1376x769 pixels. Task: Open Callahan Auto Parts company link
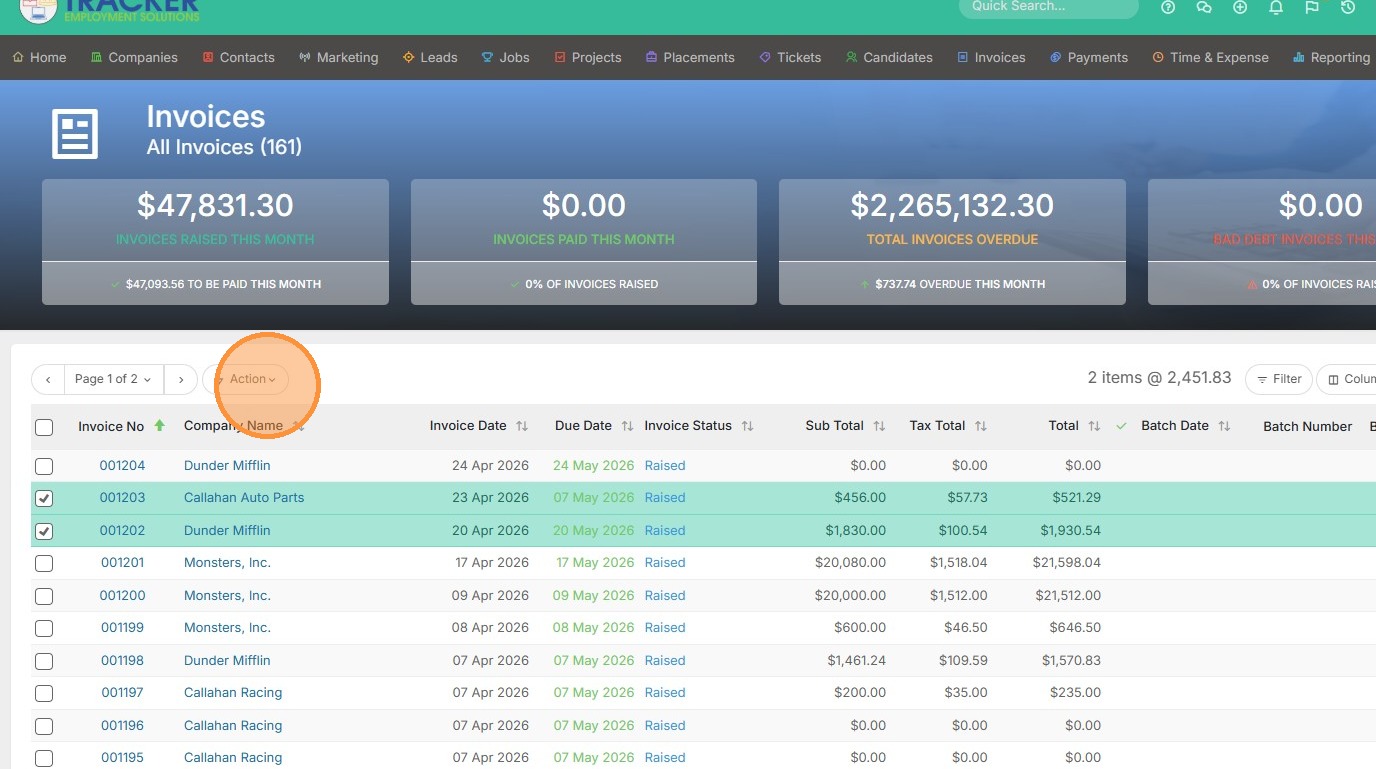(244, 497)
